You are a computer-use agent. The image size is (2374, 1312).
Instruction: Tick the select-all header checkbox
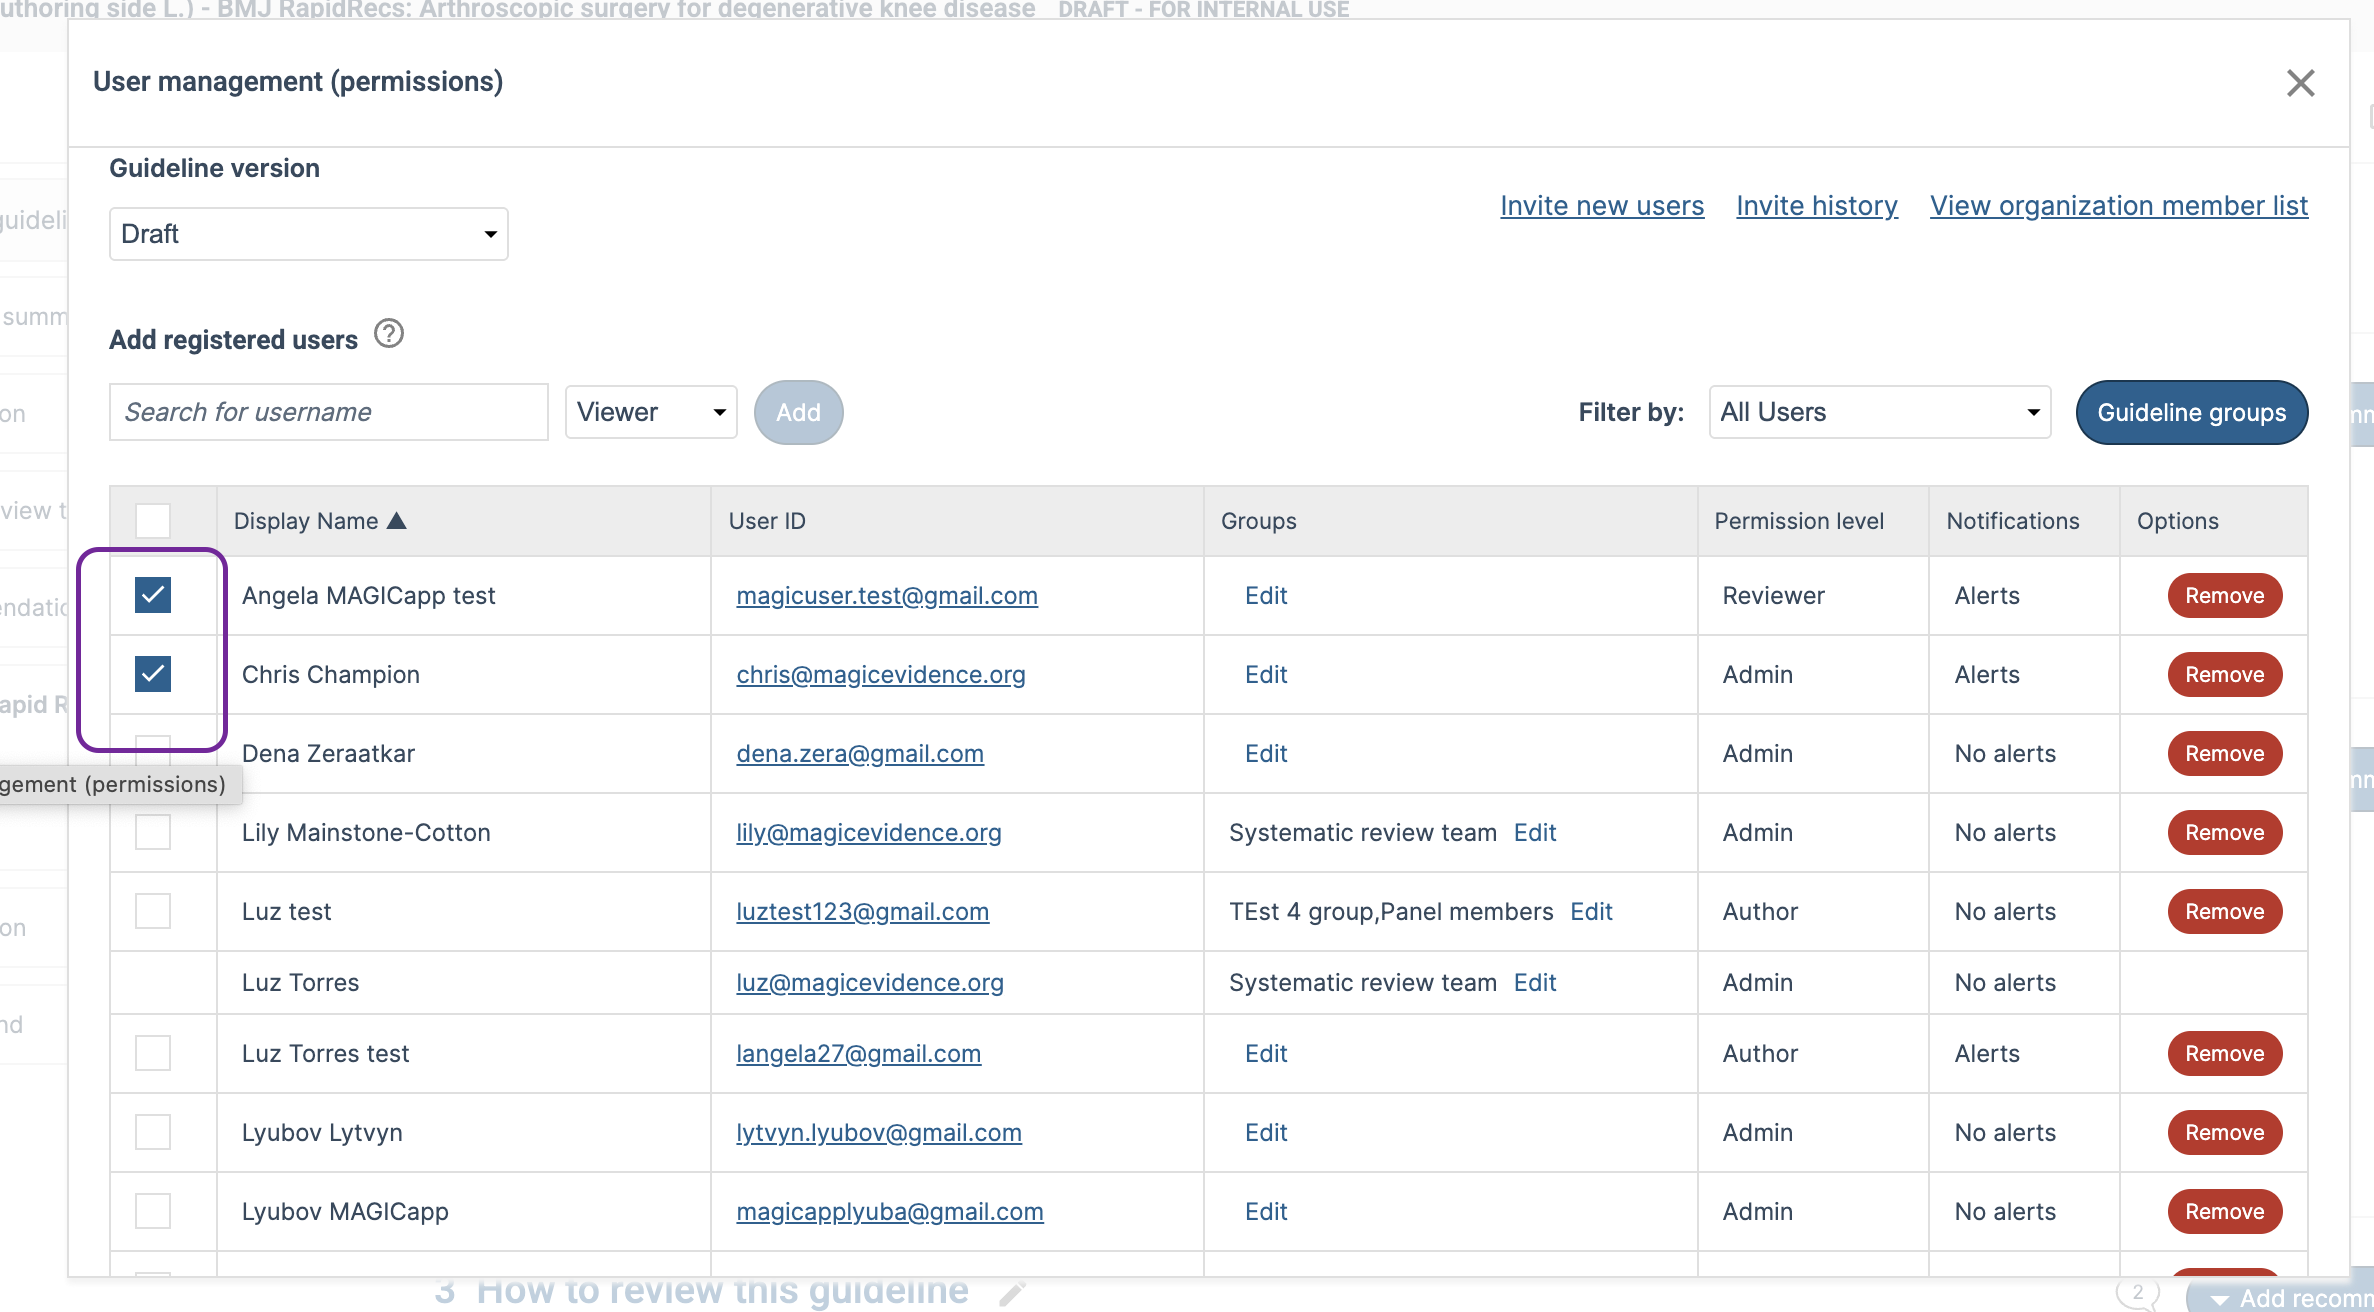click(x=153, y=521)
